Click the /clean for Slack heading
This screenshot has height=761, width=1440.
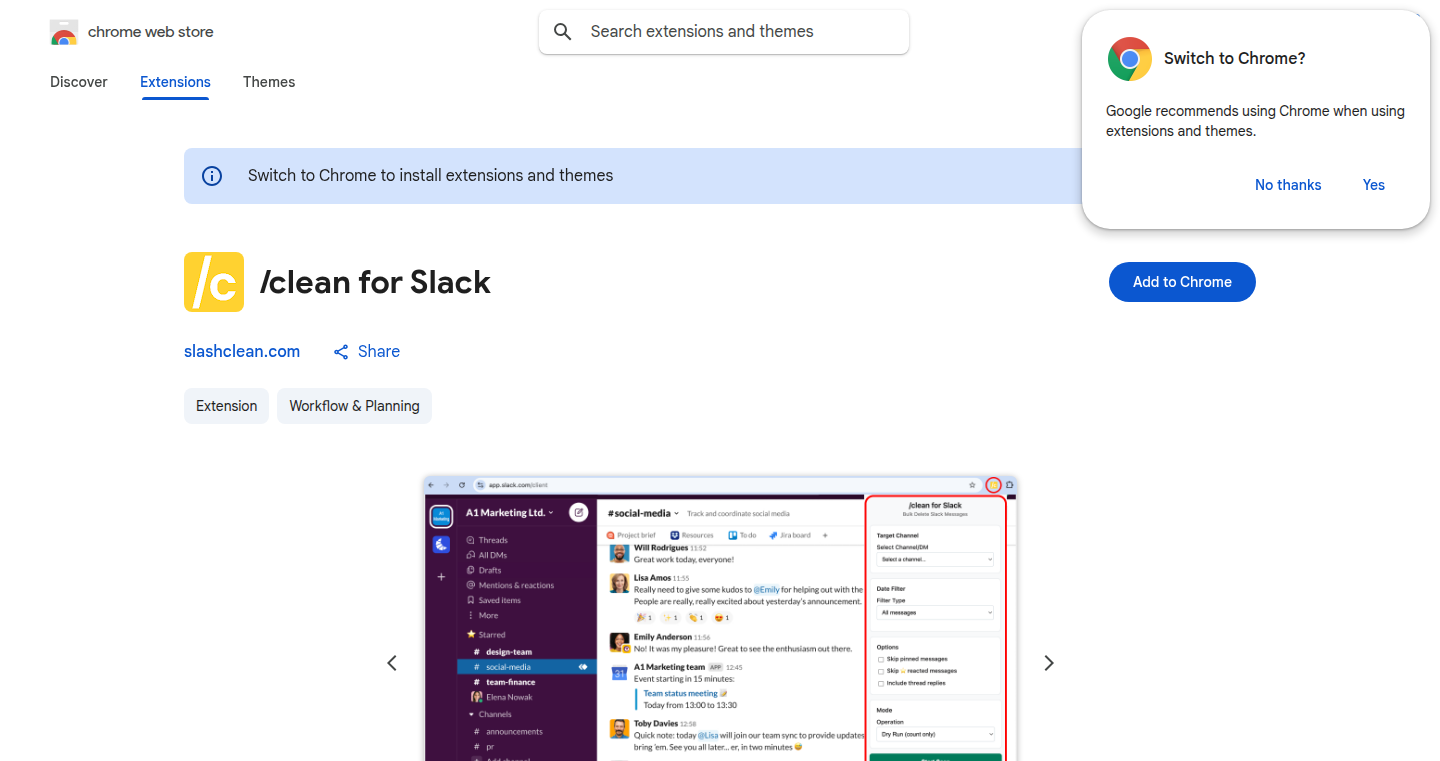click(375, 283)
